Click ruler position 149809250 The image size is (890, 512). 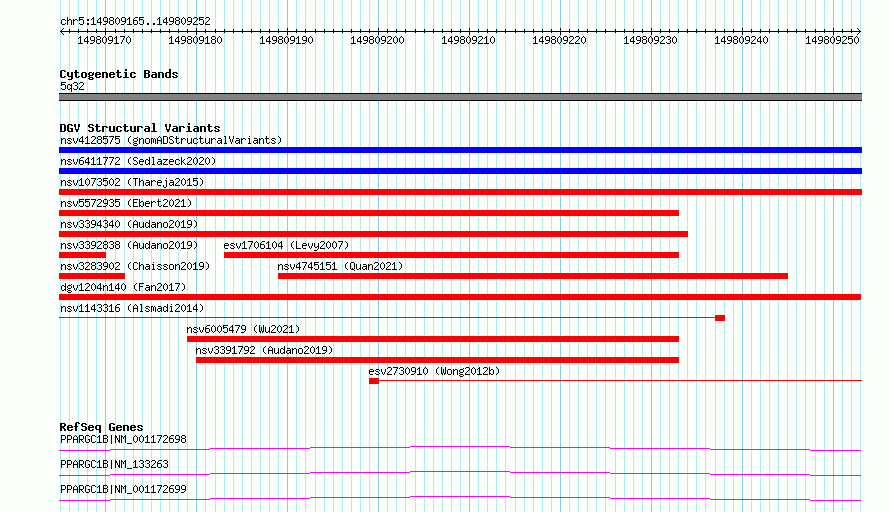coord(832,40)
